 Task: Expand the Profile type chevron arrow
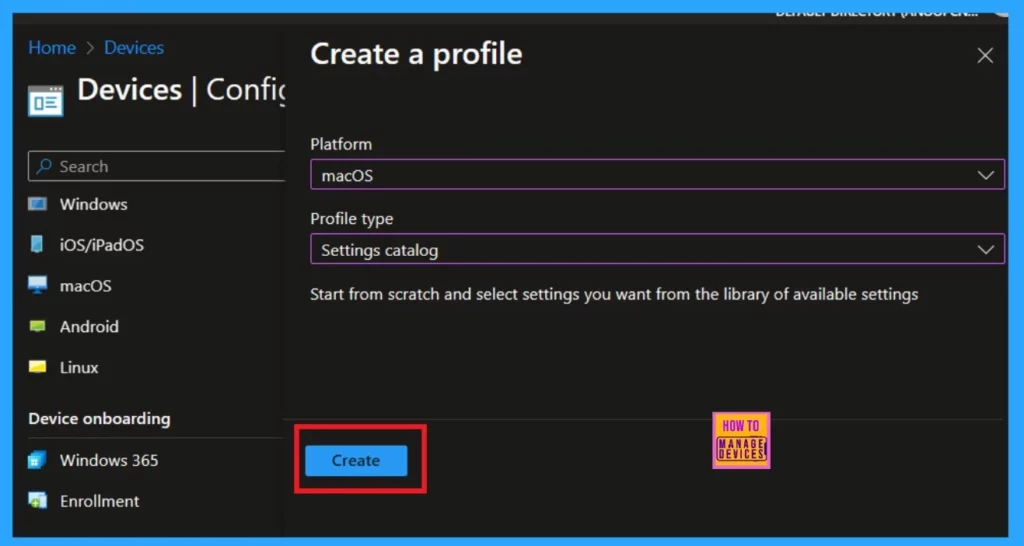(x=985, y=249)
